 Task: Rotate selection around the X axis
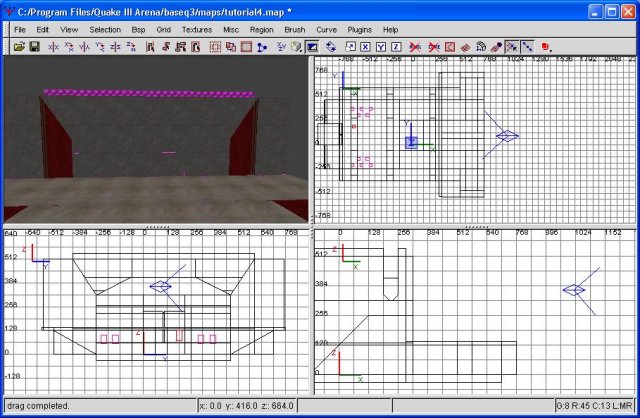click(69, 47)
